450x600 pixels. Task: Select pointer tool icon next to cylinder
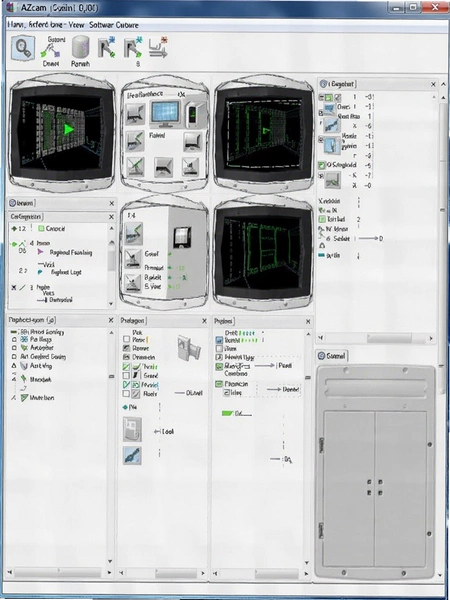click(x=107, y=47)
